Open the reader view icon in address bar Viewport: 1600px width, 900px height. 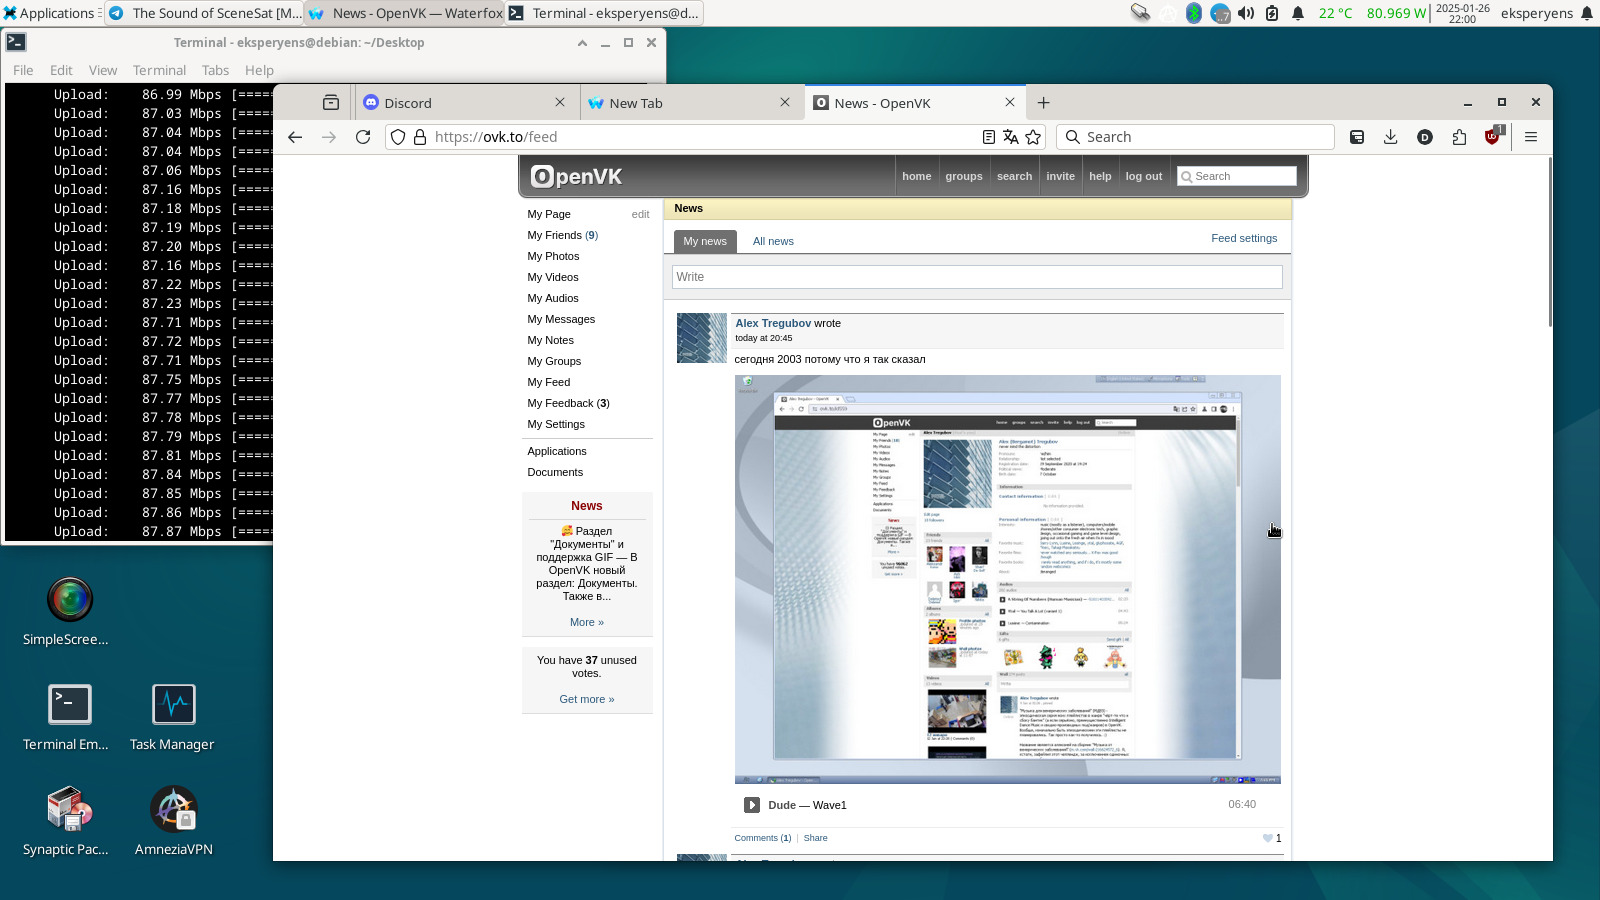[x=989, y=137]
